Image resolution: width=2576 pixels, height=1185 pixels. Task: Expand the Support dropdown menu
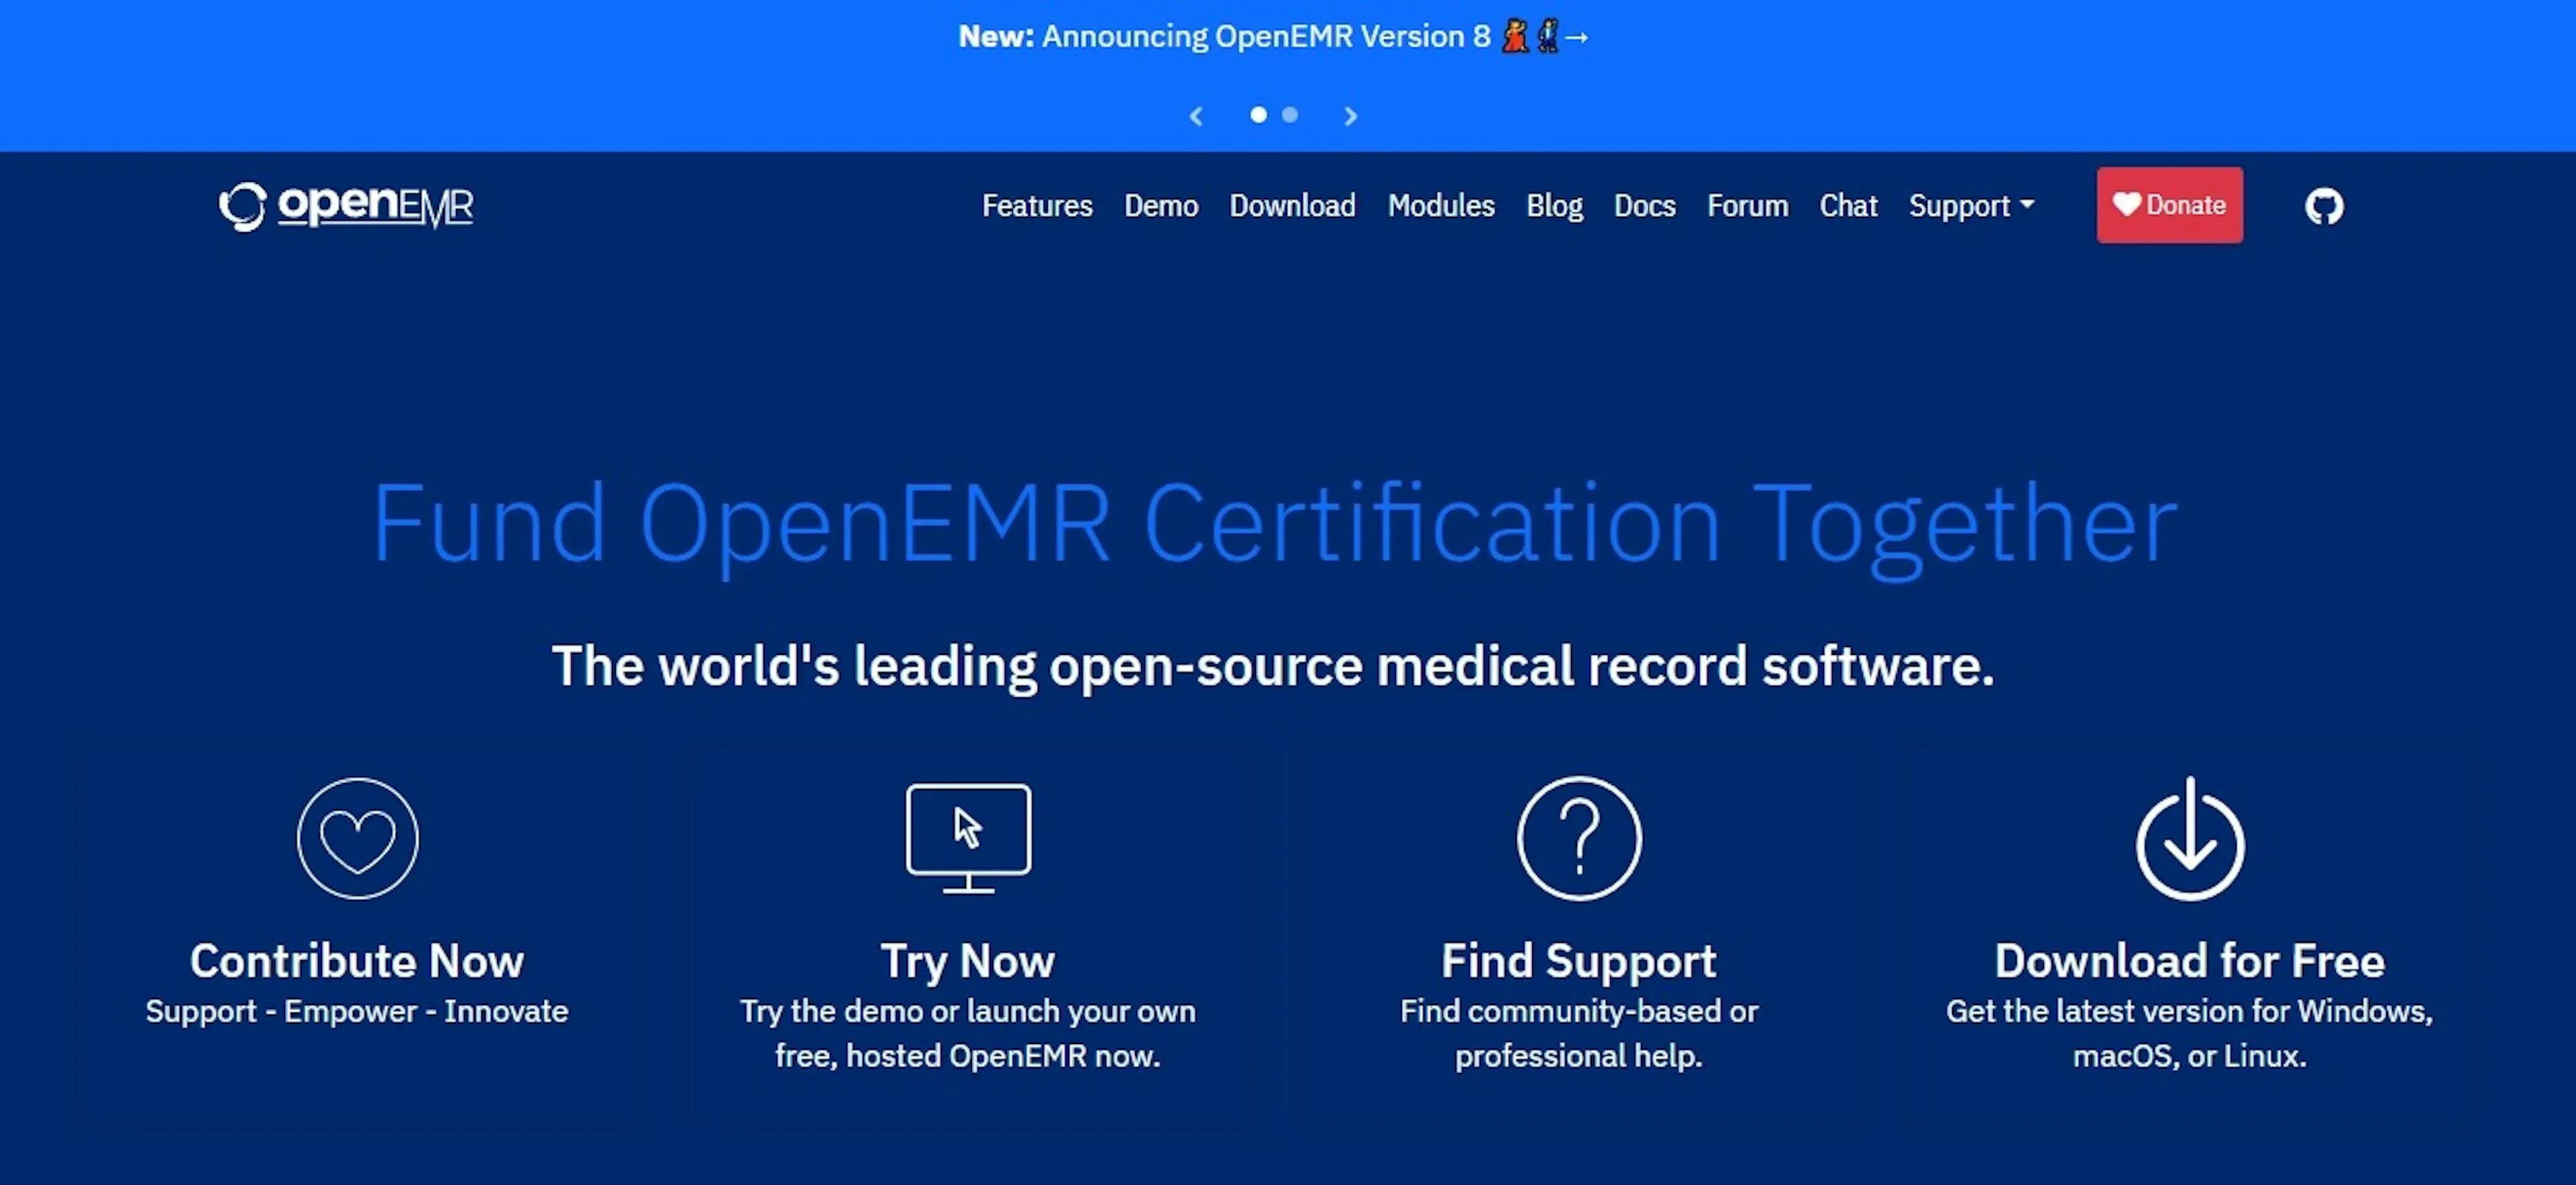1971,205
